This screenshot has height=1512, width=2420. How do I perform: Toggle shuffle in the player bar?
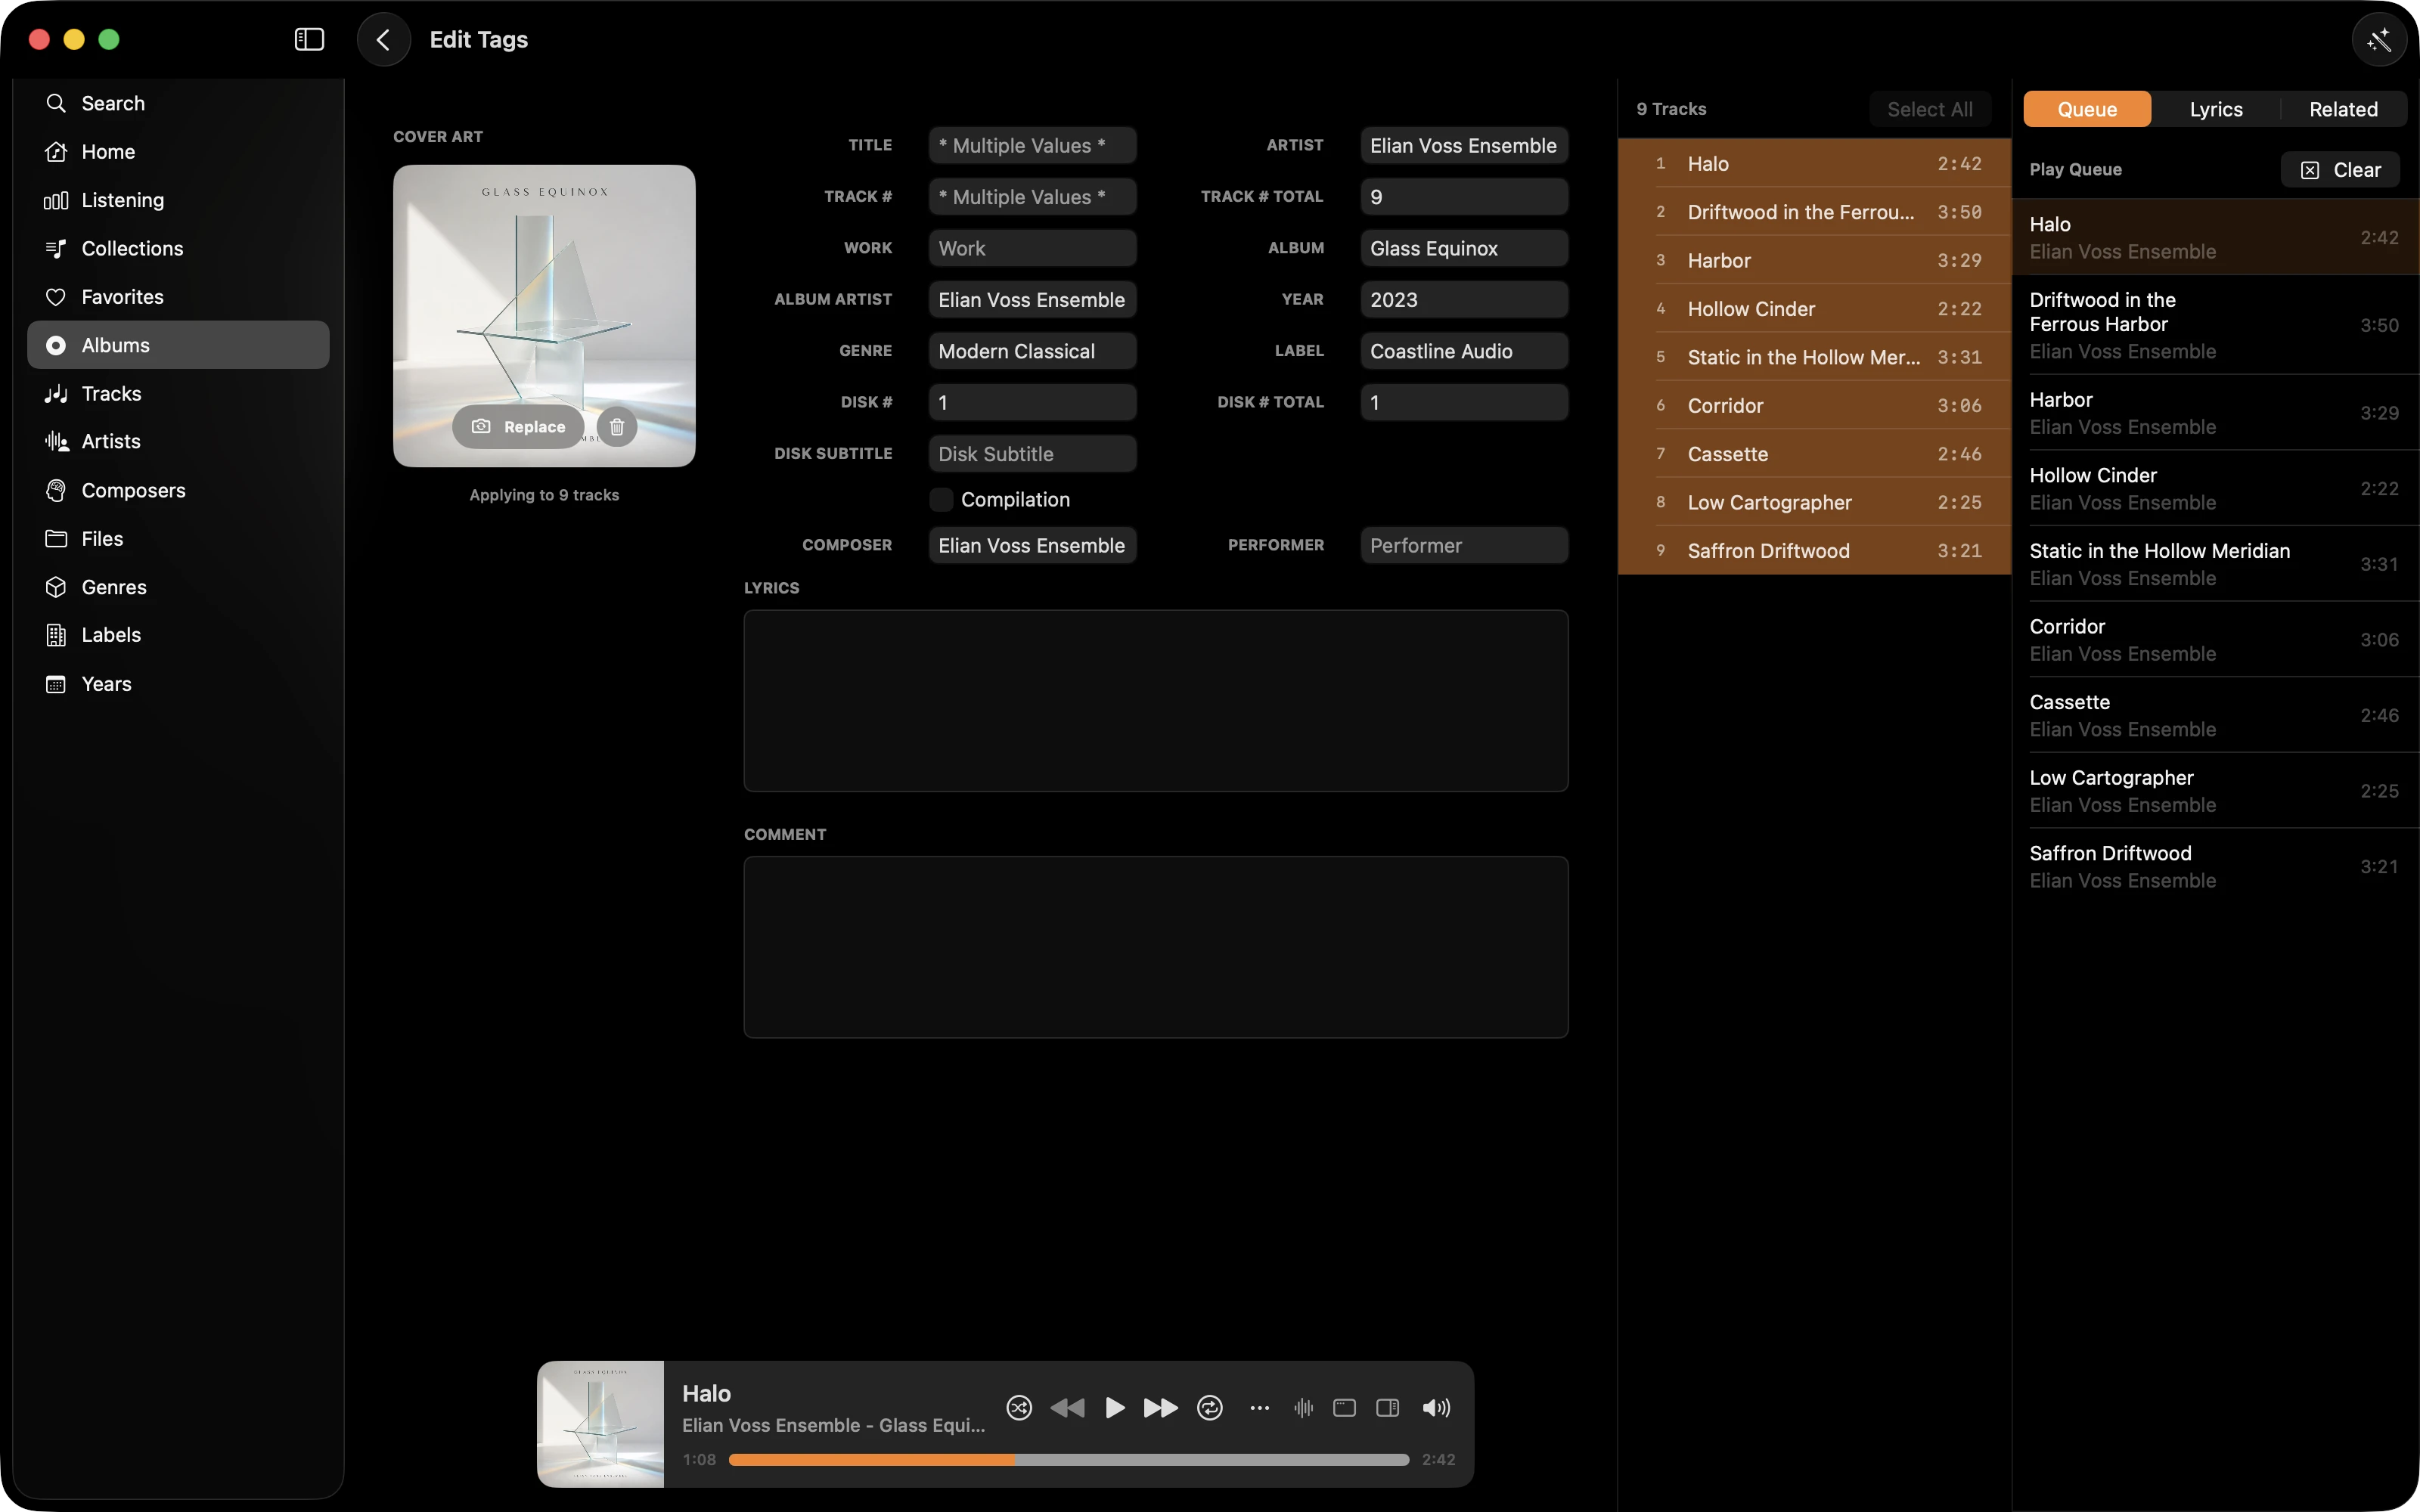[1019, 1408]
